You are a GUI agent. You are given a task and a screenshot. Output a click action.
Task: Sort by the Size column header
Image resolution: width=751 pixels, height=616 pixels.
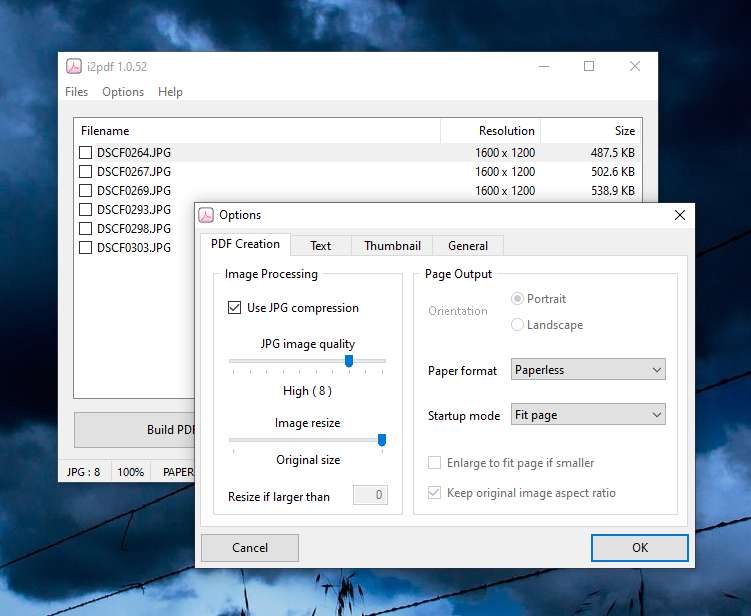(591, 131)
